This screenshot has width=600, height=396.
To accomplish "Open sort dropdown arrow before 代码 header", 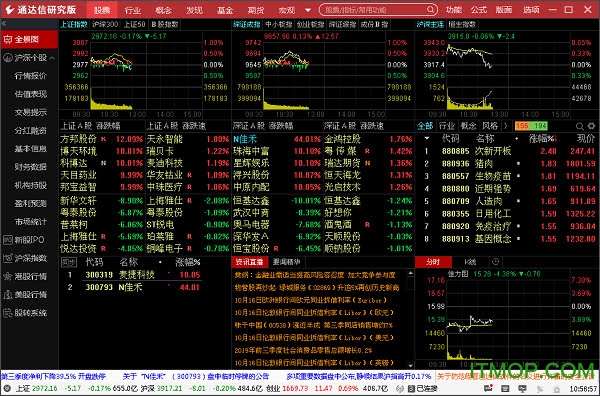I will [427, 139].
